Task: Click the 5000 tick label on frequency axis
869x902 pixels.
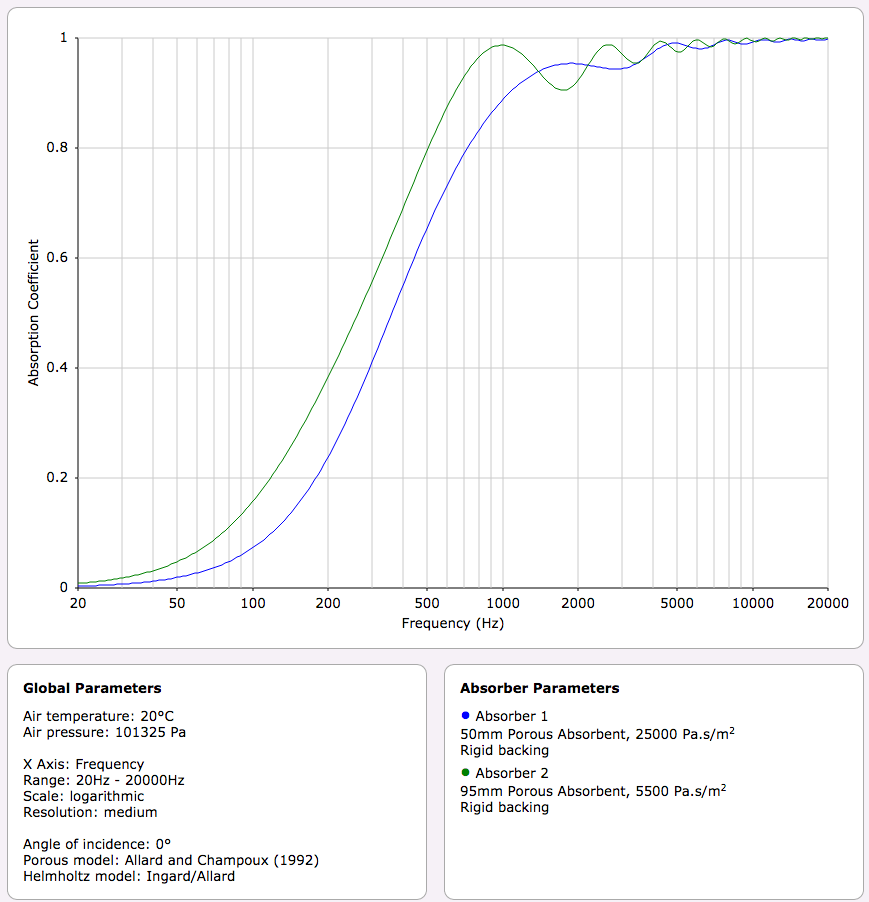Action: (677, 603)
